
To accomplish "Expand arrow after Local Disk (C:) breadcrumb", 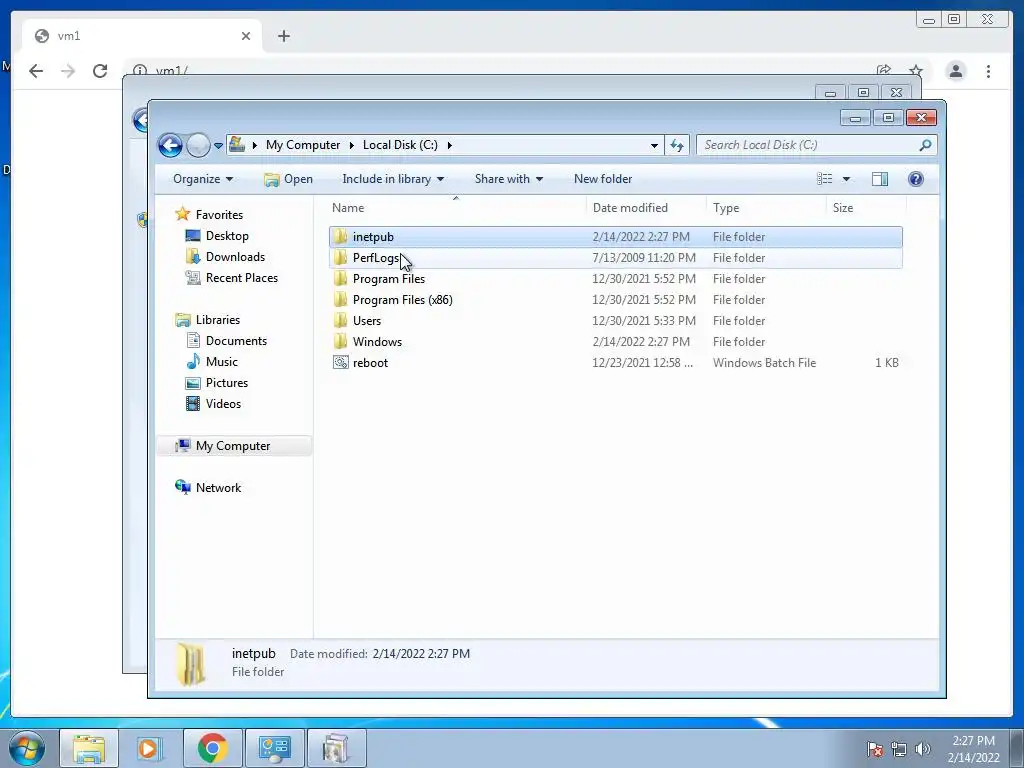I will (449, 145).
